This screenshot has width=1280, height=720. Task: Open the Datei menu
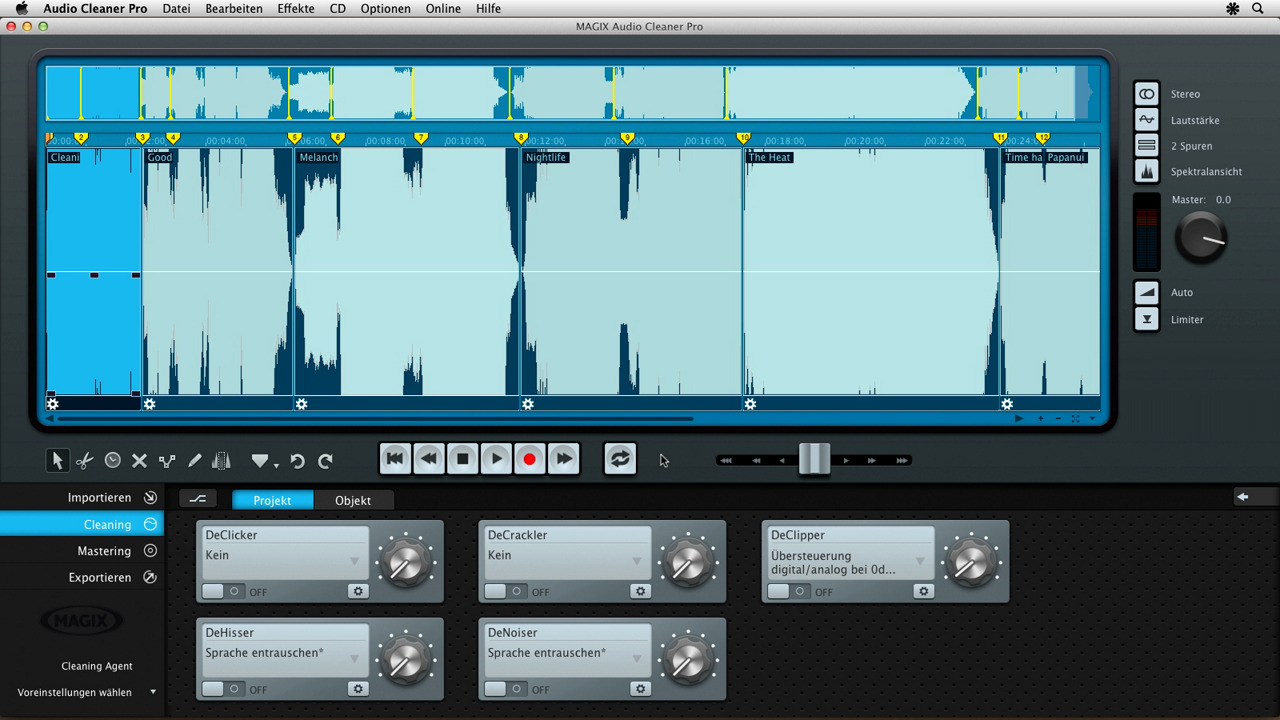pyautogui.click(x=176, y=8)
